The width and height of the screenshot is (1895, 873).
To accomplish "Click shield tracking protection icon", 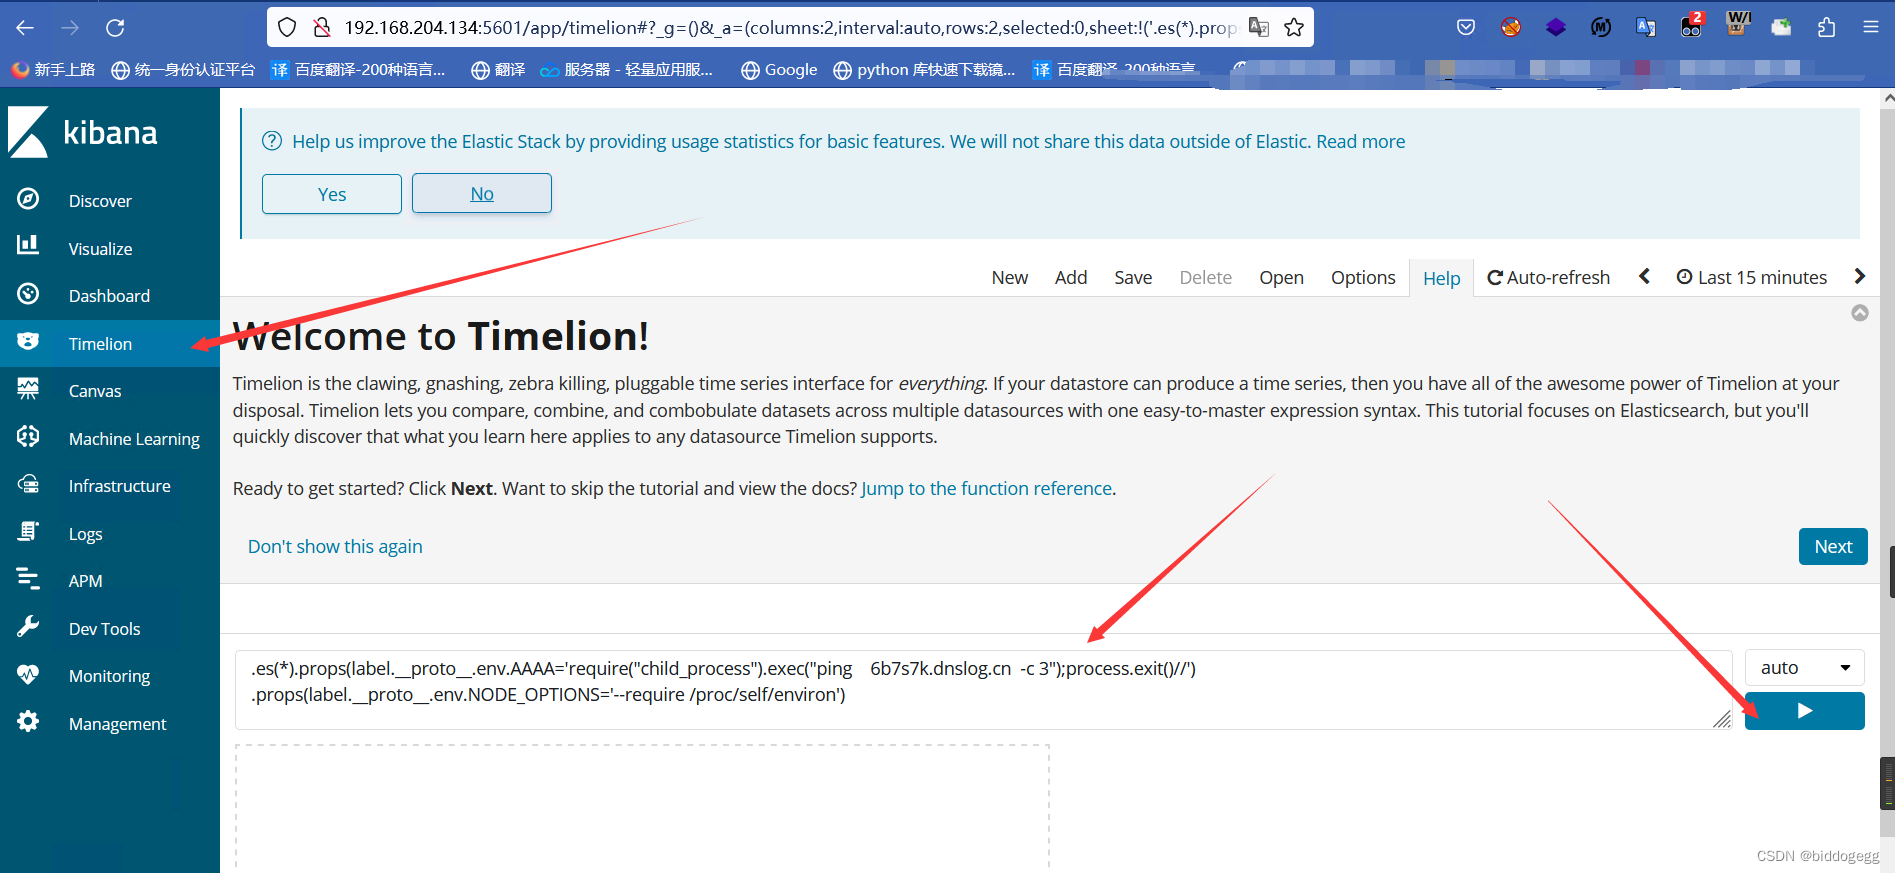I will 287,28.
